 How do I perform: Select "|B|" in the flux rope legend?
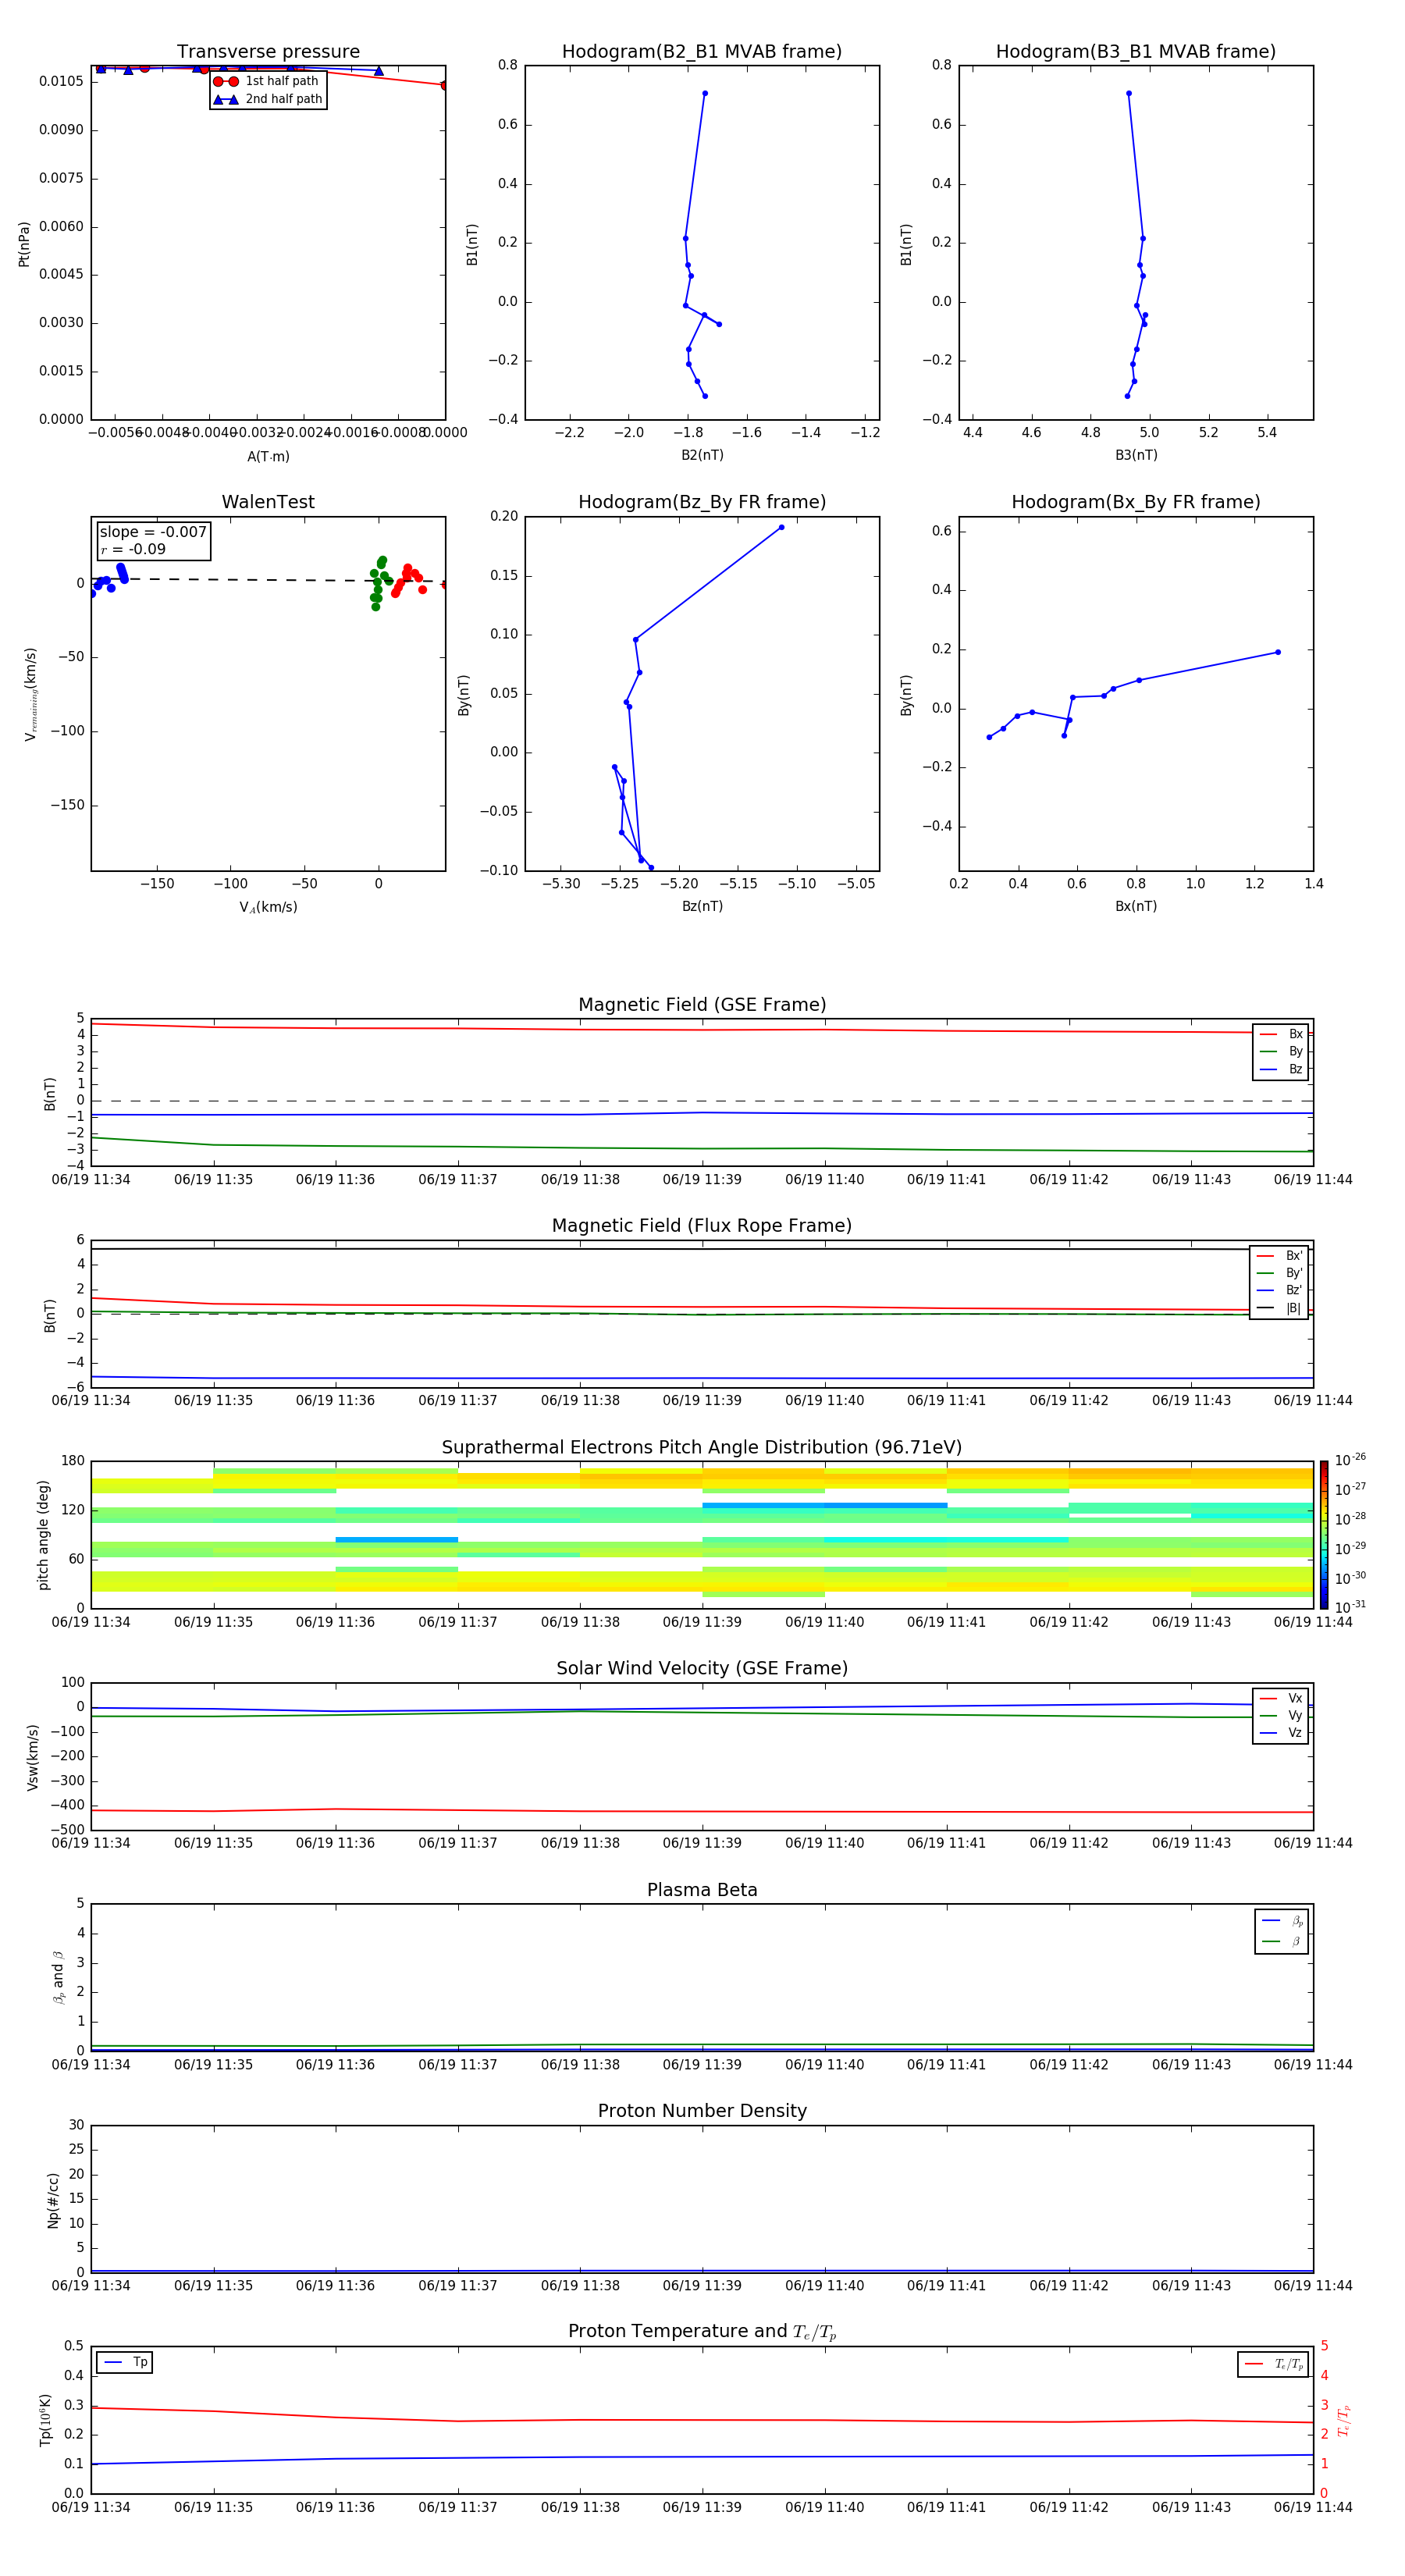(x=1280, y=1308)
